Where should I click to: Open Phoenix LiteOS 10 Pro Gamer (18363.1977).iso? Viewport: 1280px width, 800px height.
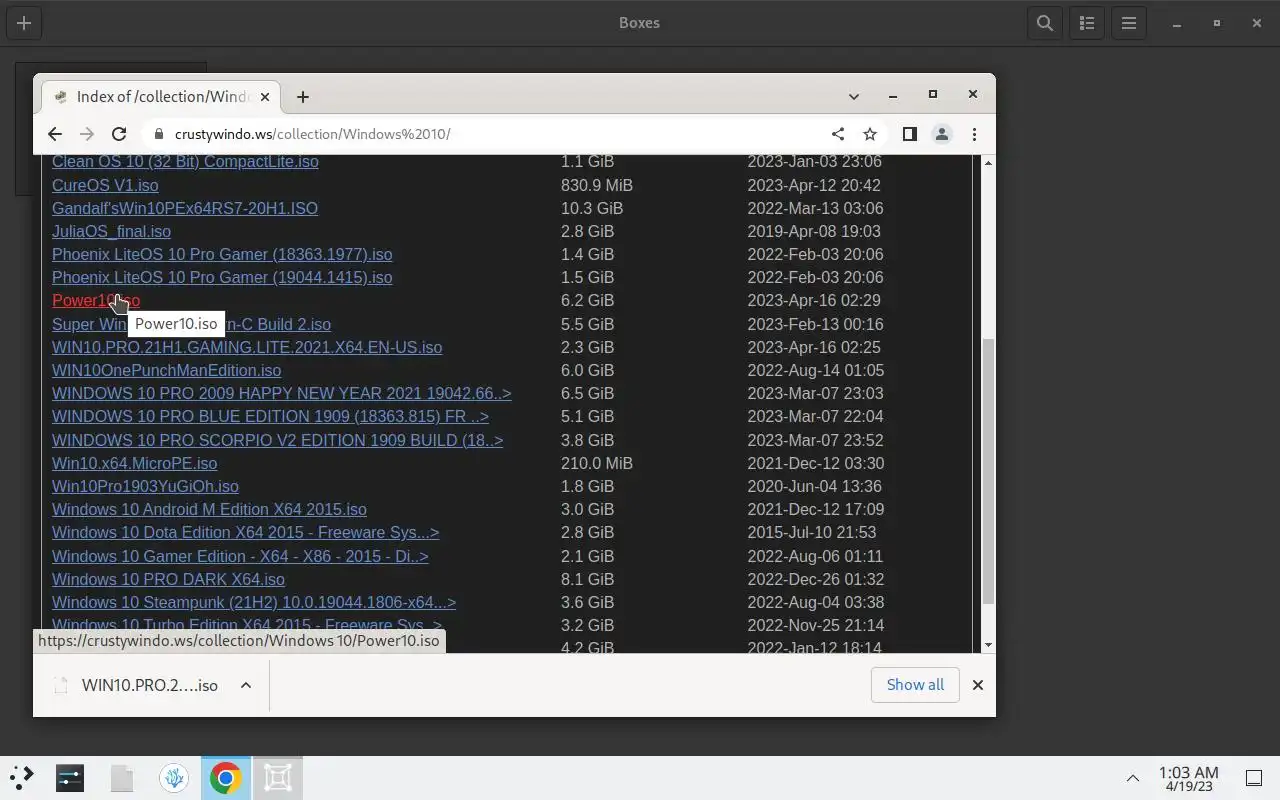(x=222, y=254)
